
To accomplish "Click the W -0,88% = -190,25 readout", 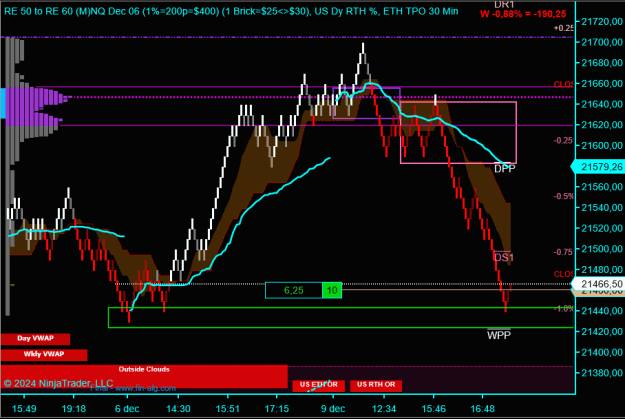I will pos(523,14).
